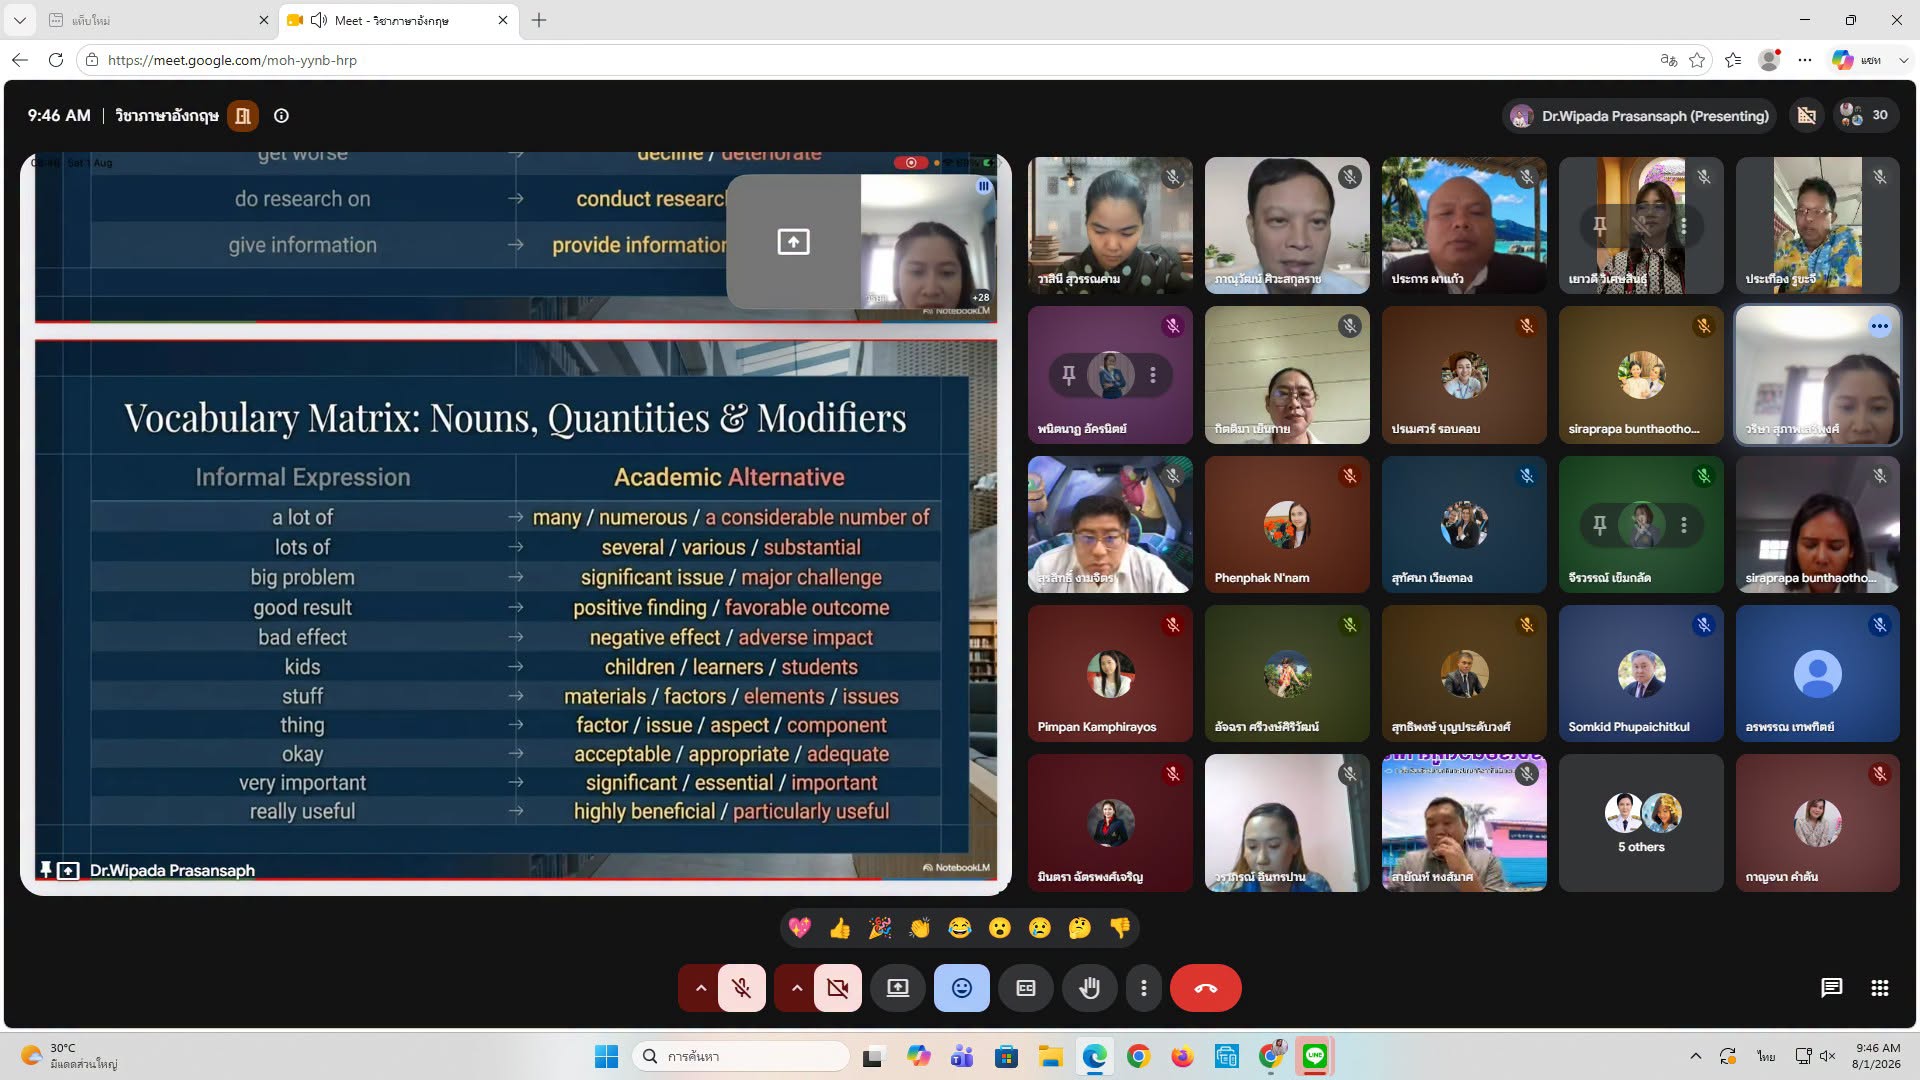Send the thumbs up reaction
The height and width of the screenshot is (1080, 1920).
[840, 928]
